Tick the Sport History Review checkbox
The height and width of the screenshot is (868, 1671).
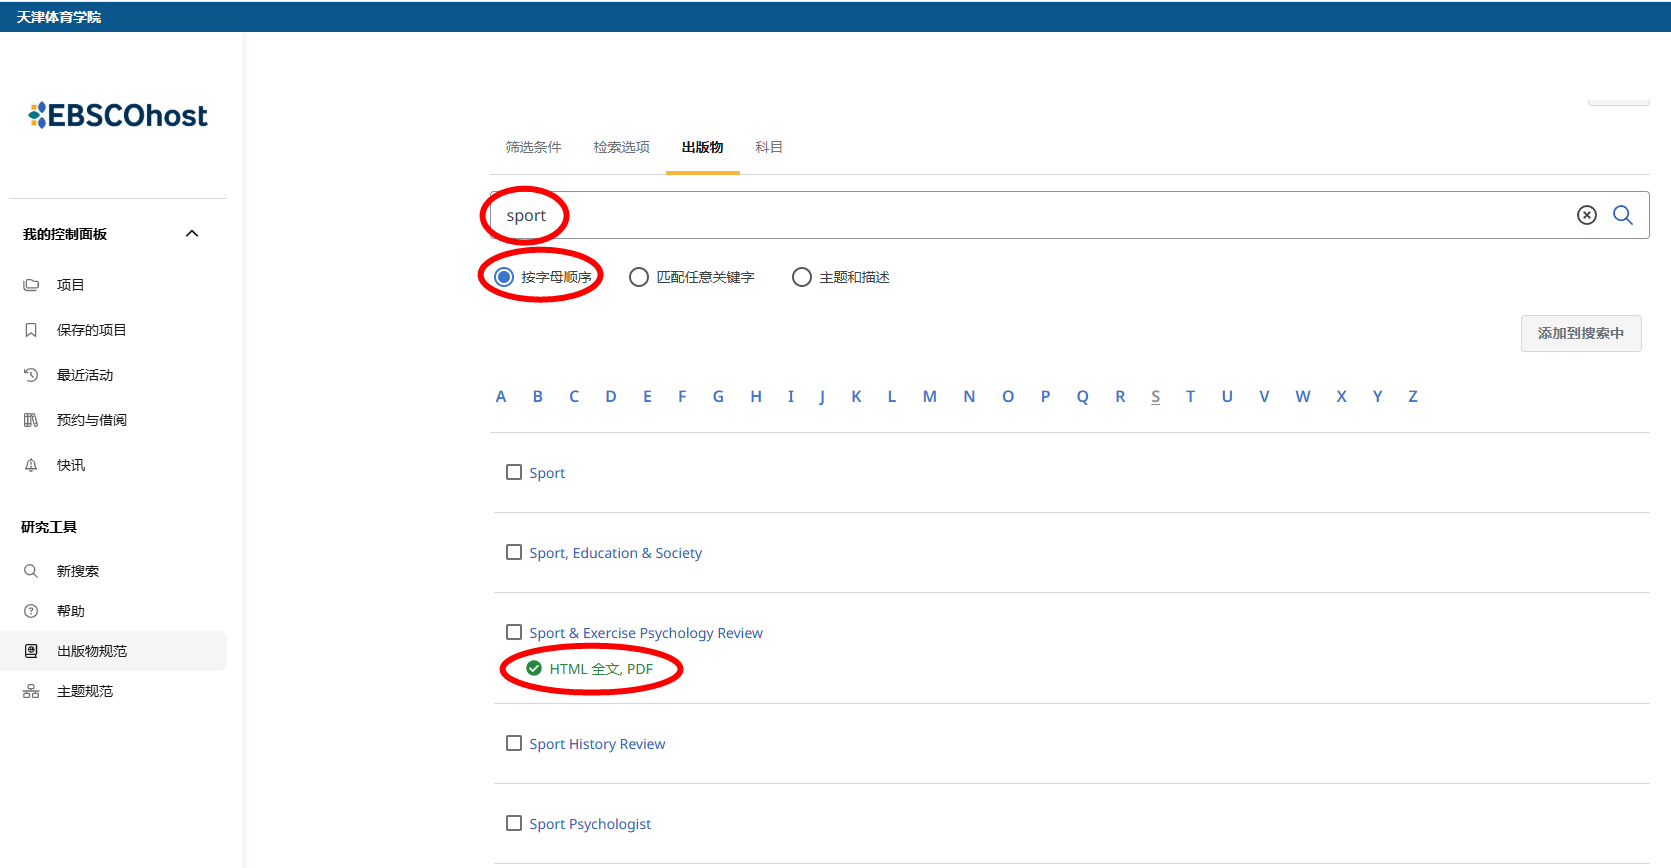pos(514,743)
